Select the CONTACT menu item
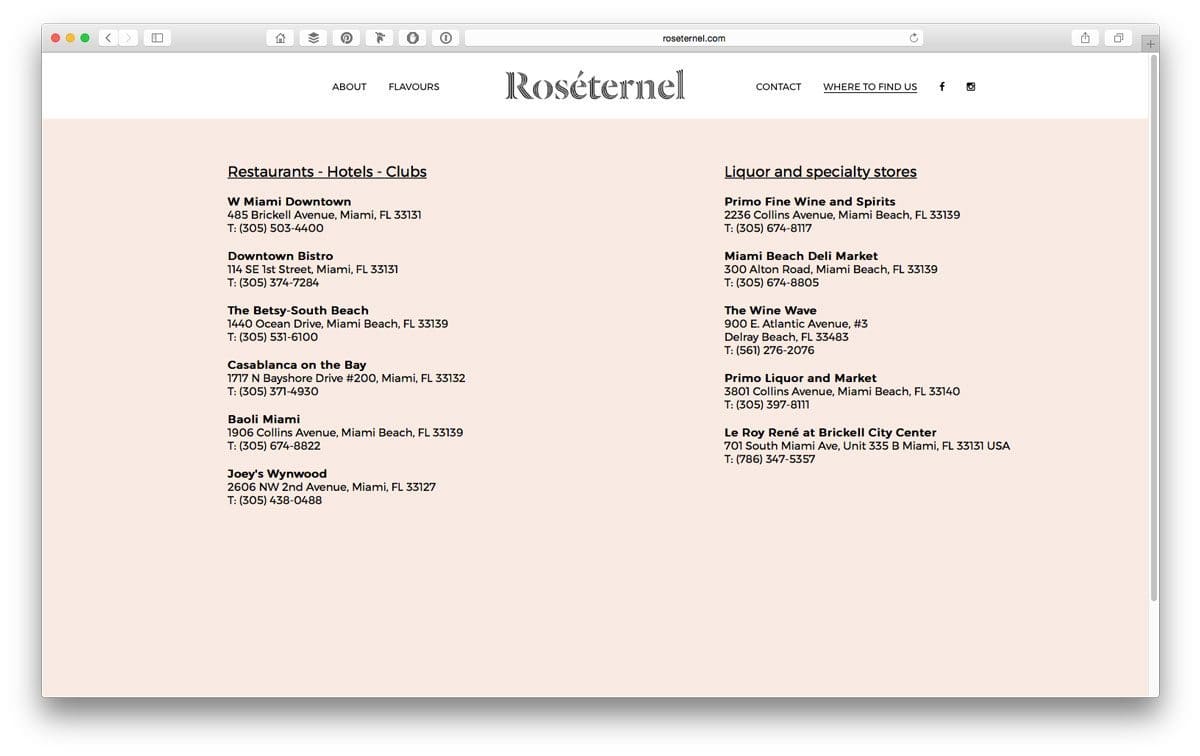 (x=778, y=87)
